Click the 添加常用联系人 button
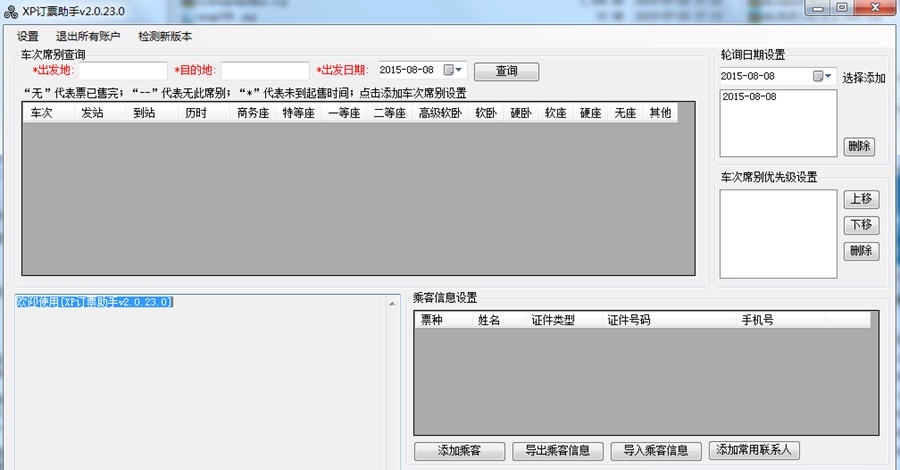Screen dimensions: 900x470 [x=754, y=450]
